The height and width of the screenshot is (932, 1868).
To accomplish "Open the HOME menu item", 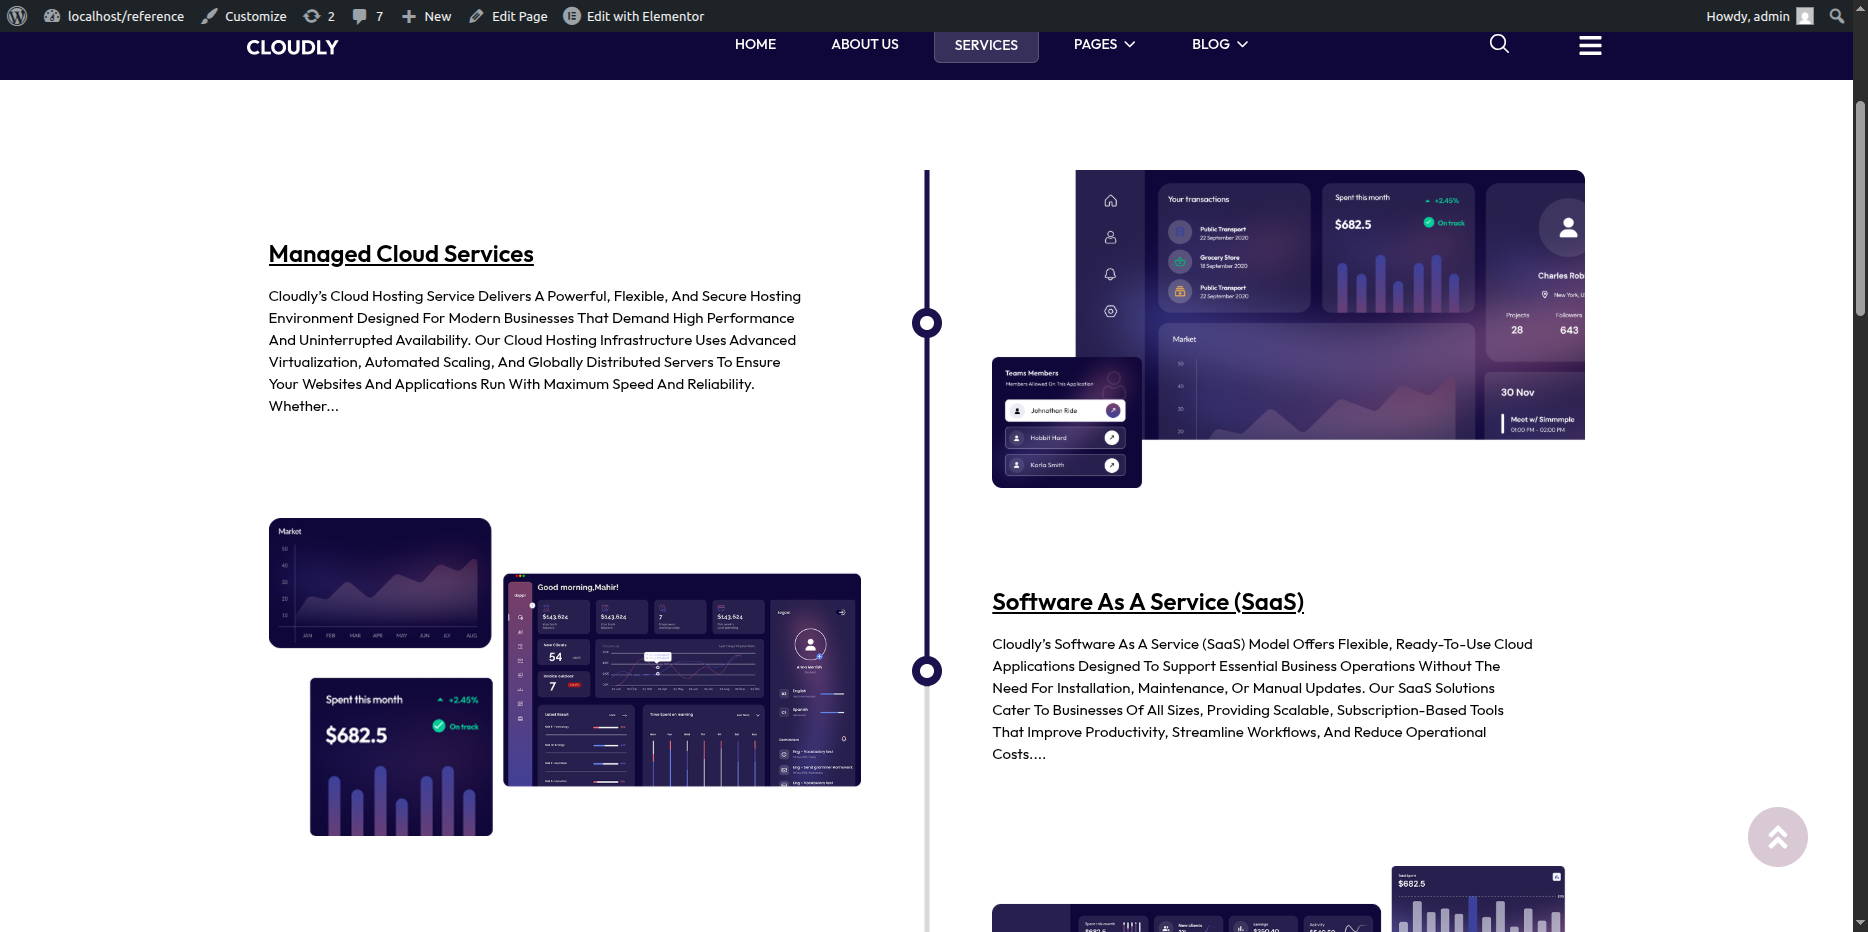I will [755, 44].
